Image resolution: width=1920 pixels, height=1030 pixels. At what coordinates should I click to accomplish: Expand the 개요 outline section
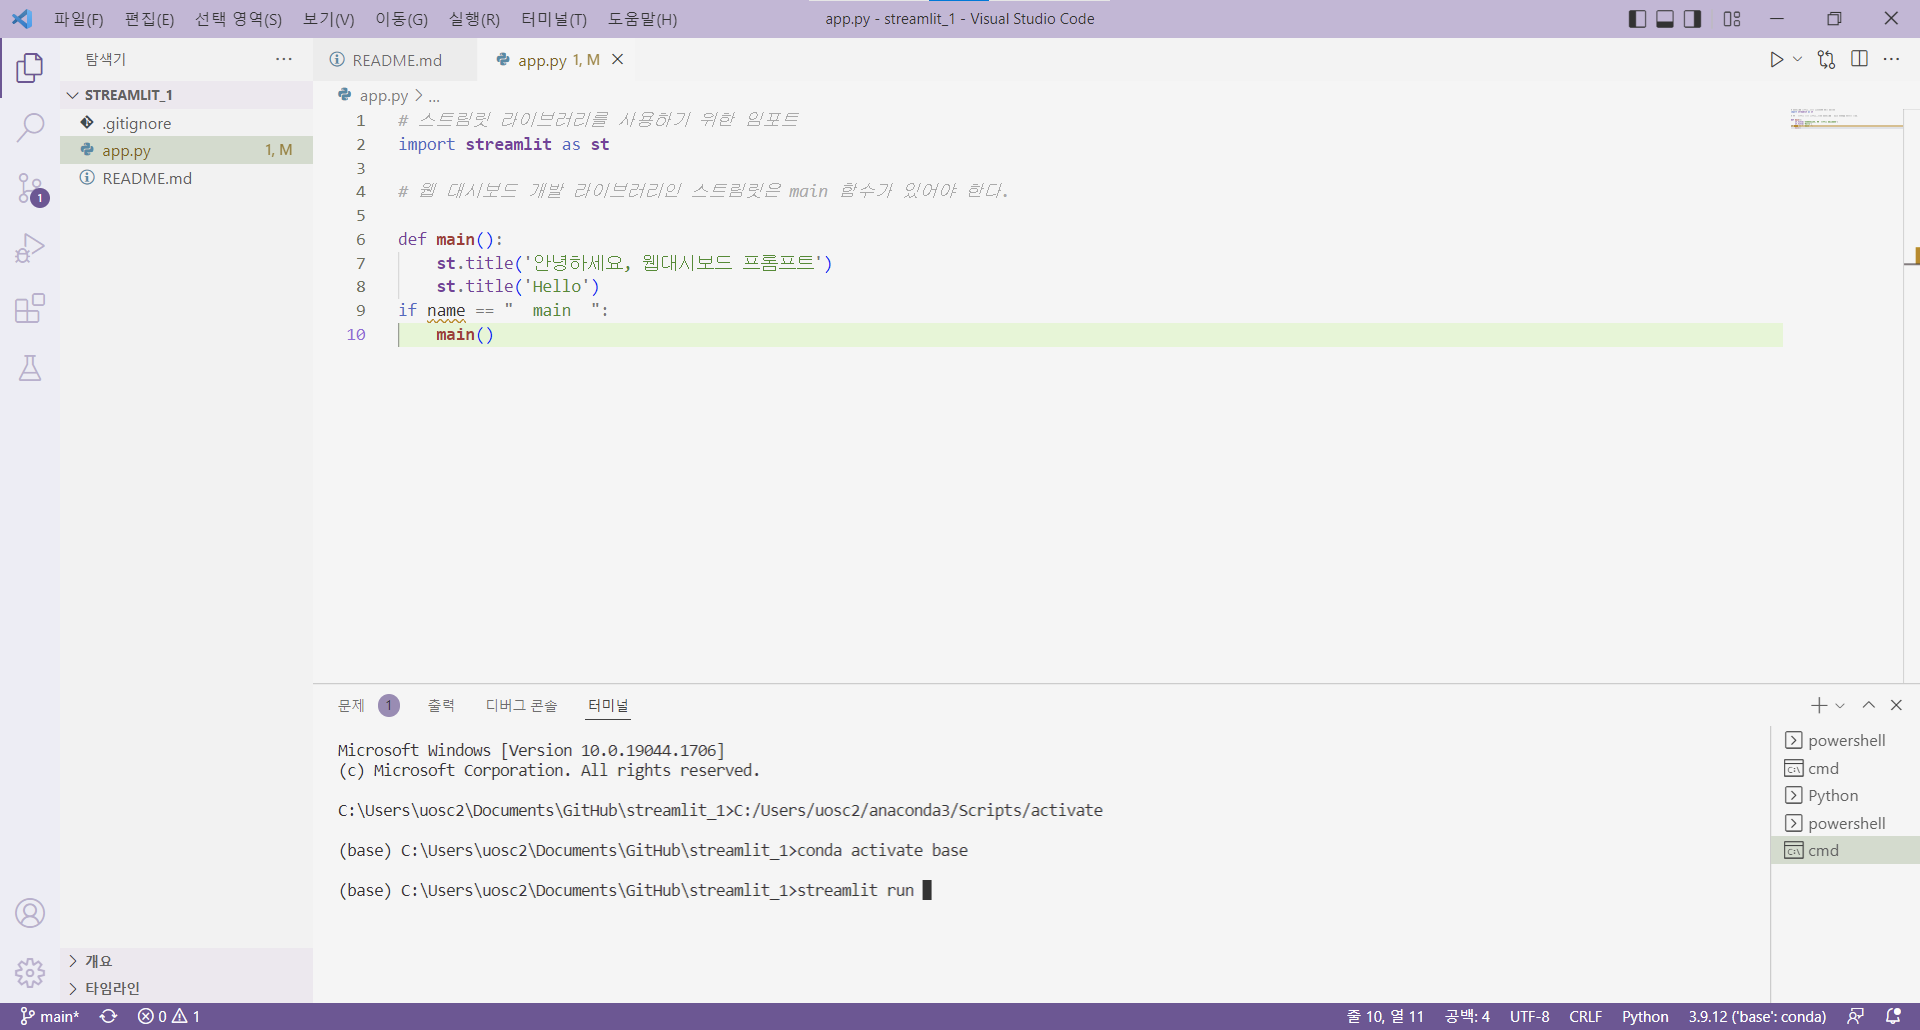coord(186,961)
